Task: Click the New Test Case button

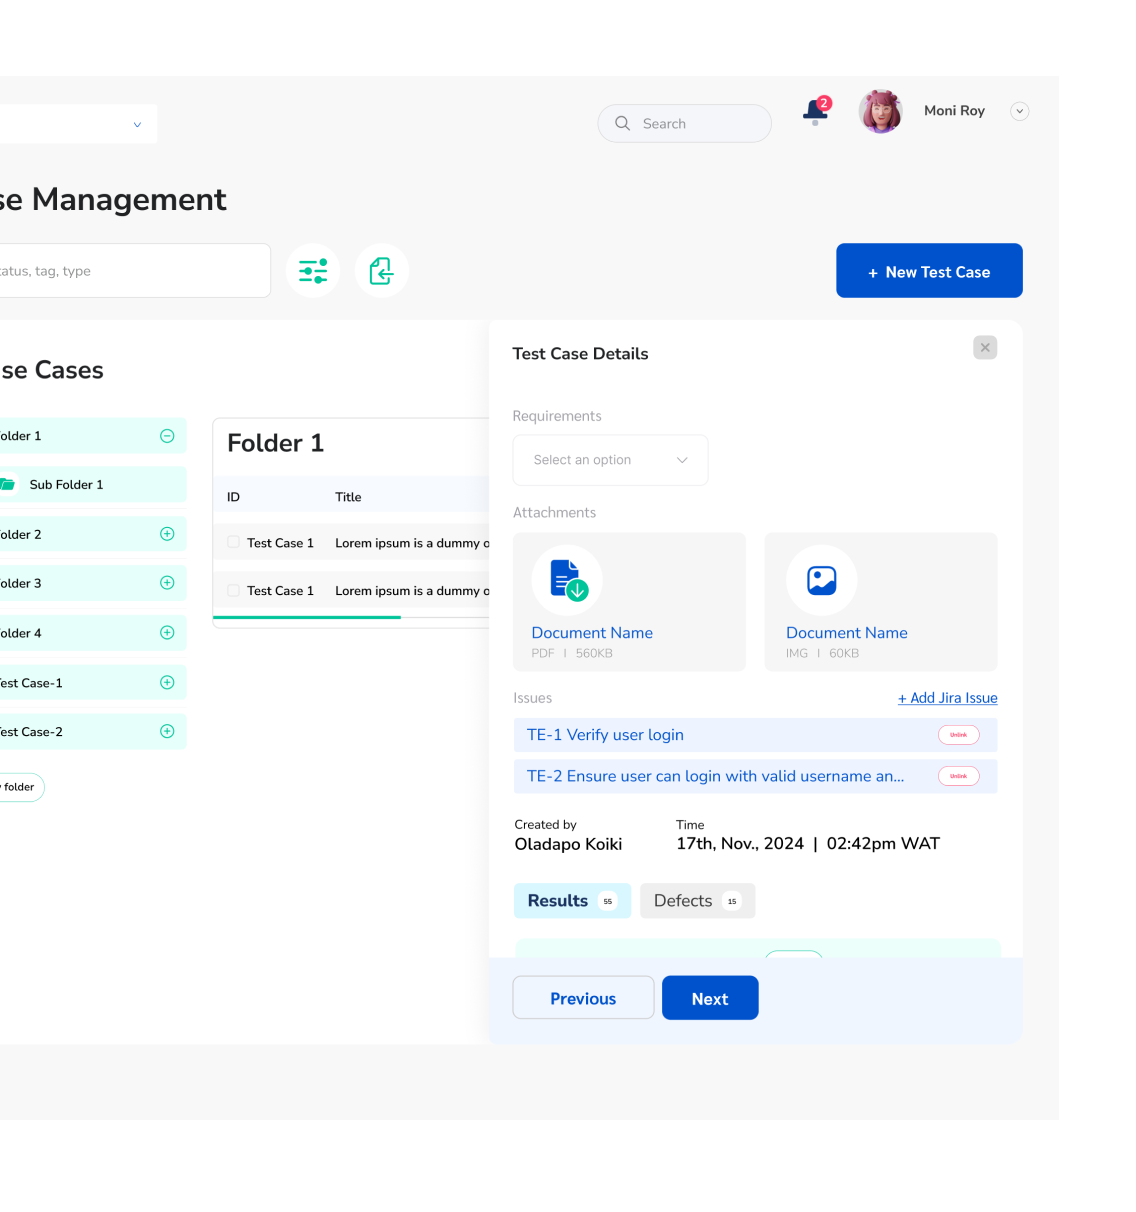Action: pos(929,271)
